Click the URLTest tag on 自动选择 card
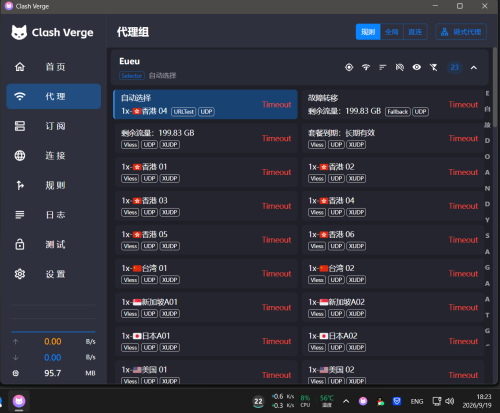The width and height of the screenshot is (500, 413). coord(183,112)
